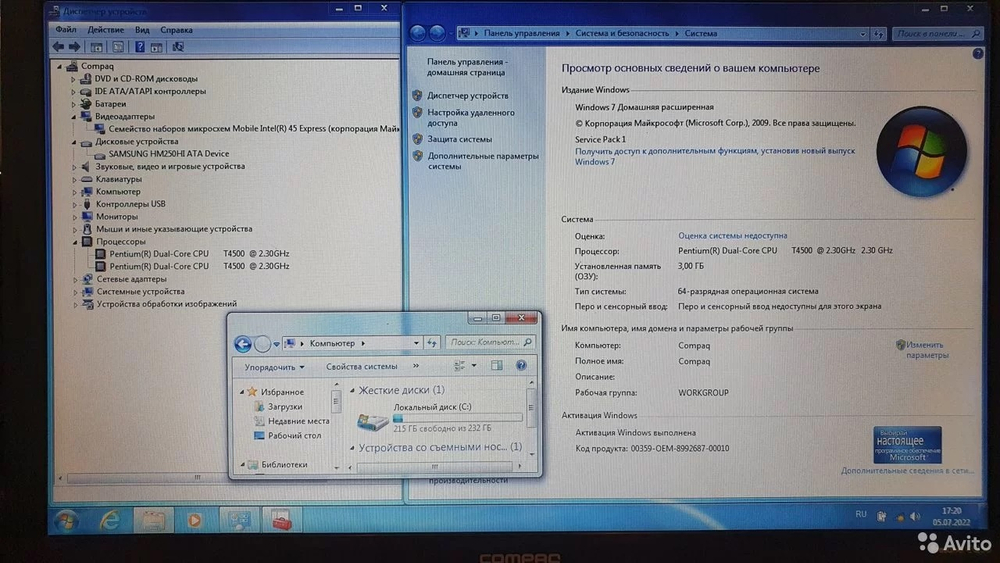Select the Мониторы category
This screenshot has width=1000, height=563.
click(117, 217)
